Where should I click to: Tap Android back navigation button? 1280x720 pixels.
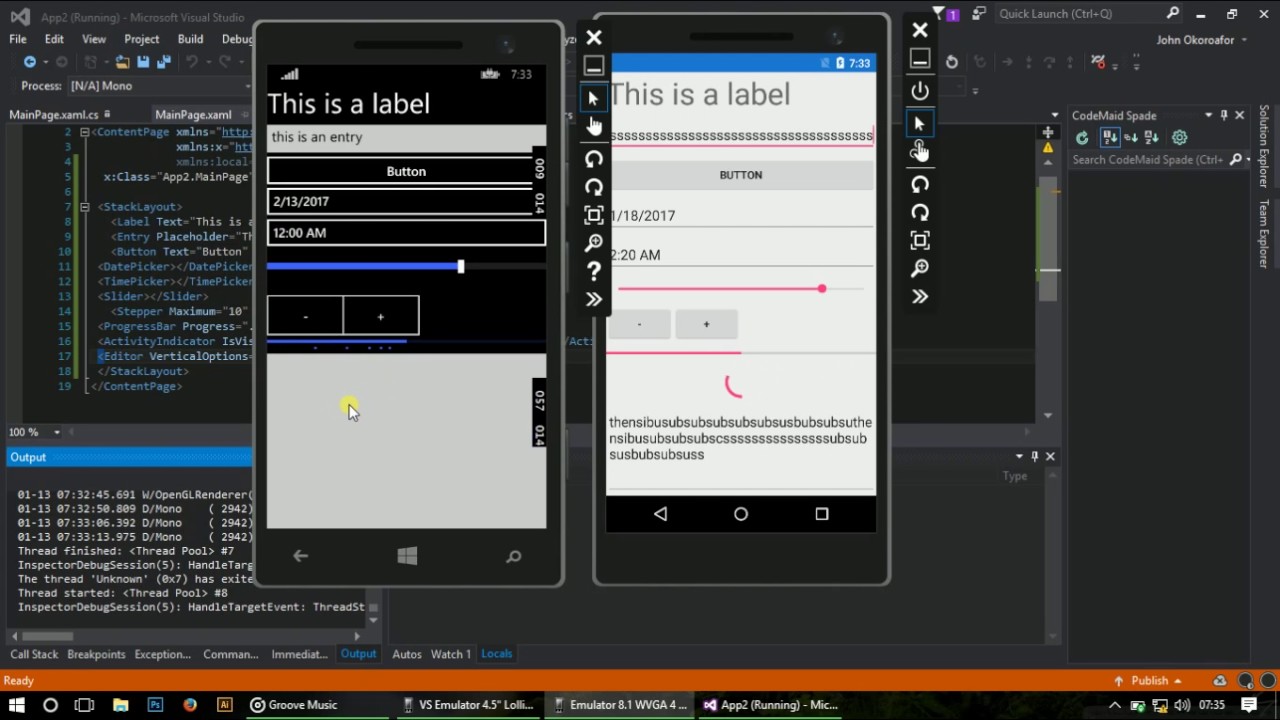pos(660,514)
